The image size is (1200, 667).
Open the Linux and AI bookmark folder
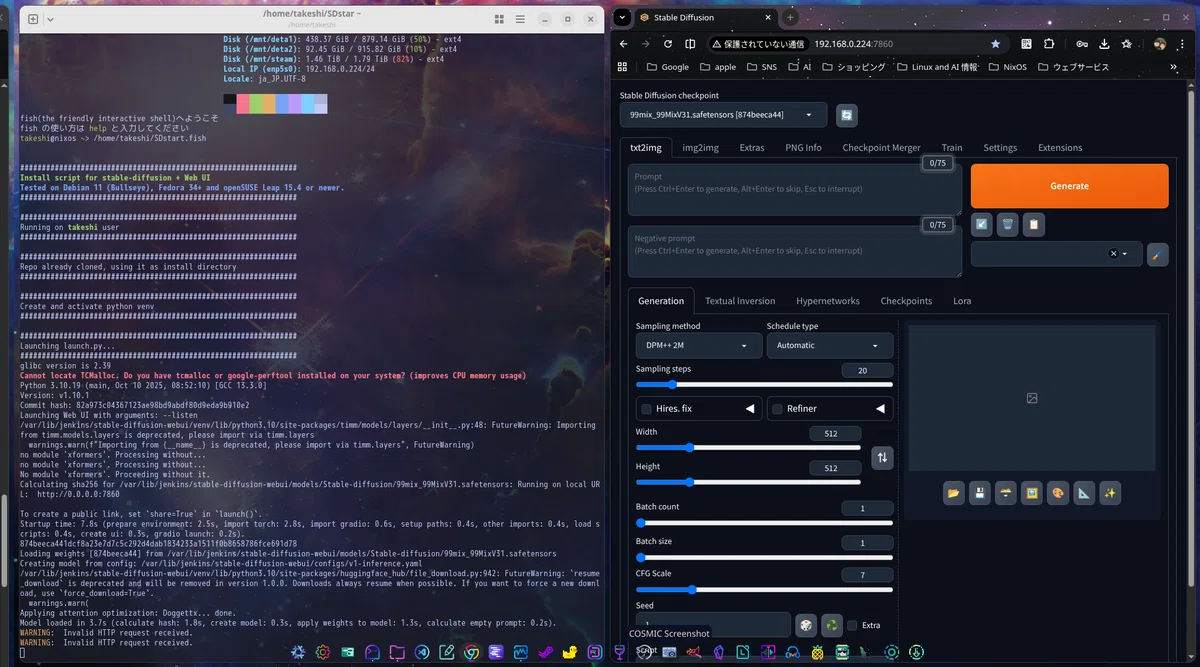(936, 67)
